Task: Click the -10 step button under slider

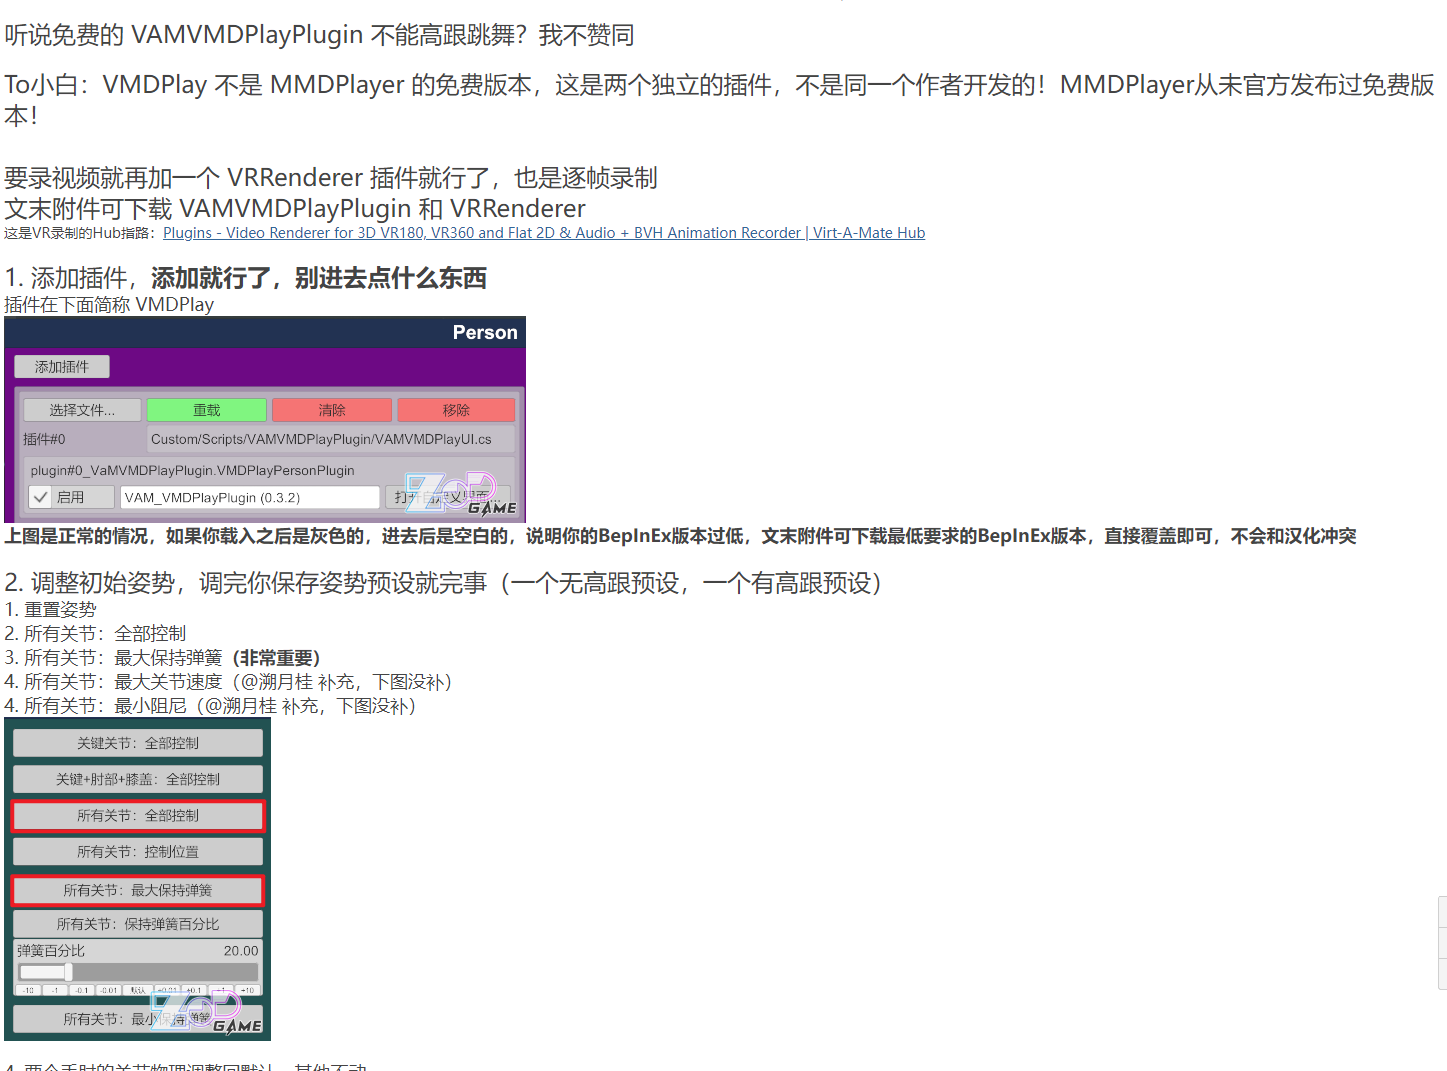Action: point(28,990)
